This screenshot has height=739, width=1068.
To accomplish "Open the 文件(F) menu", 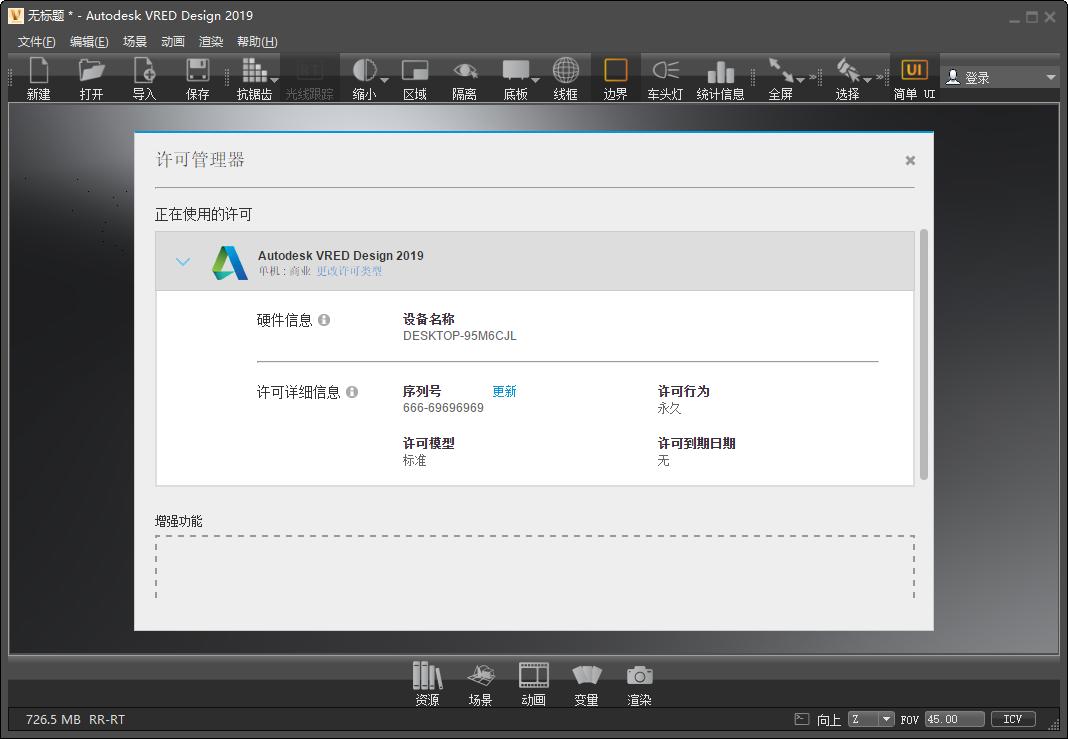I will 37,42.
